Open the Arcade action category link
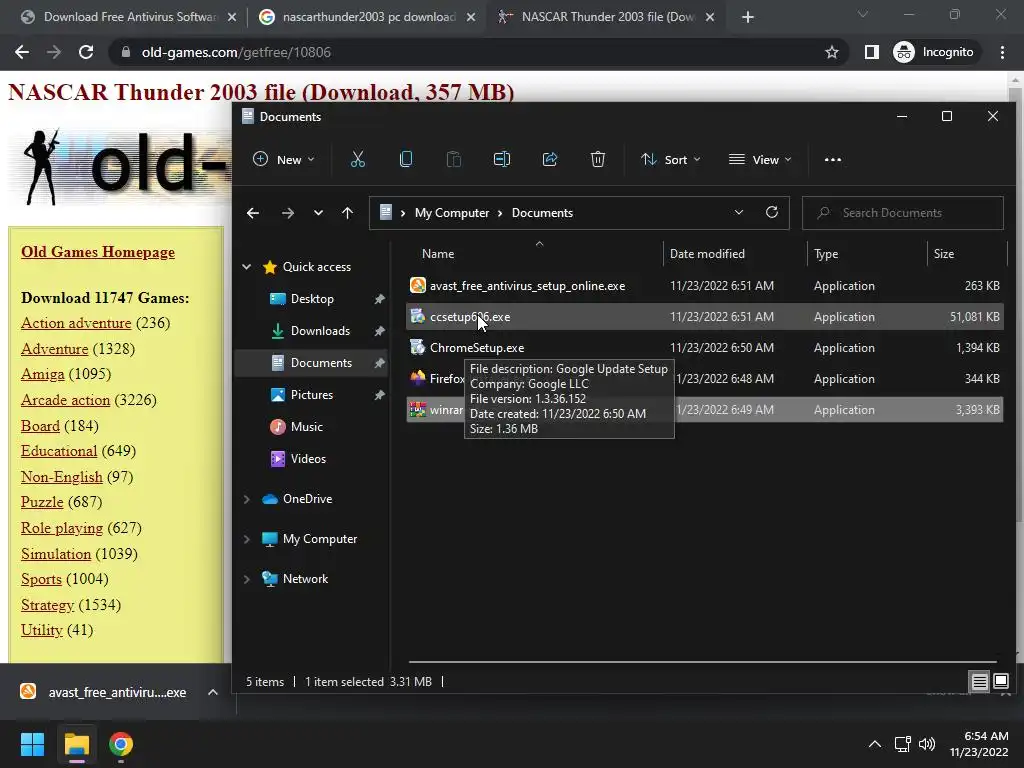Image resolution: width=1024 pixels, height=768 pixels. tap(65, 400)
